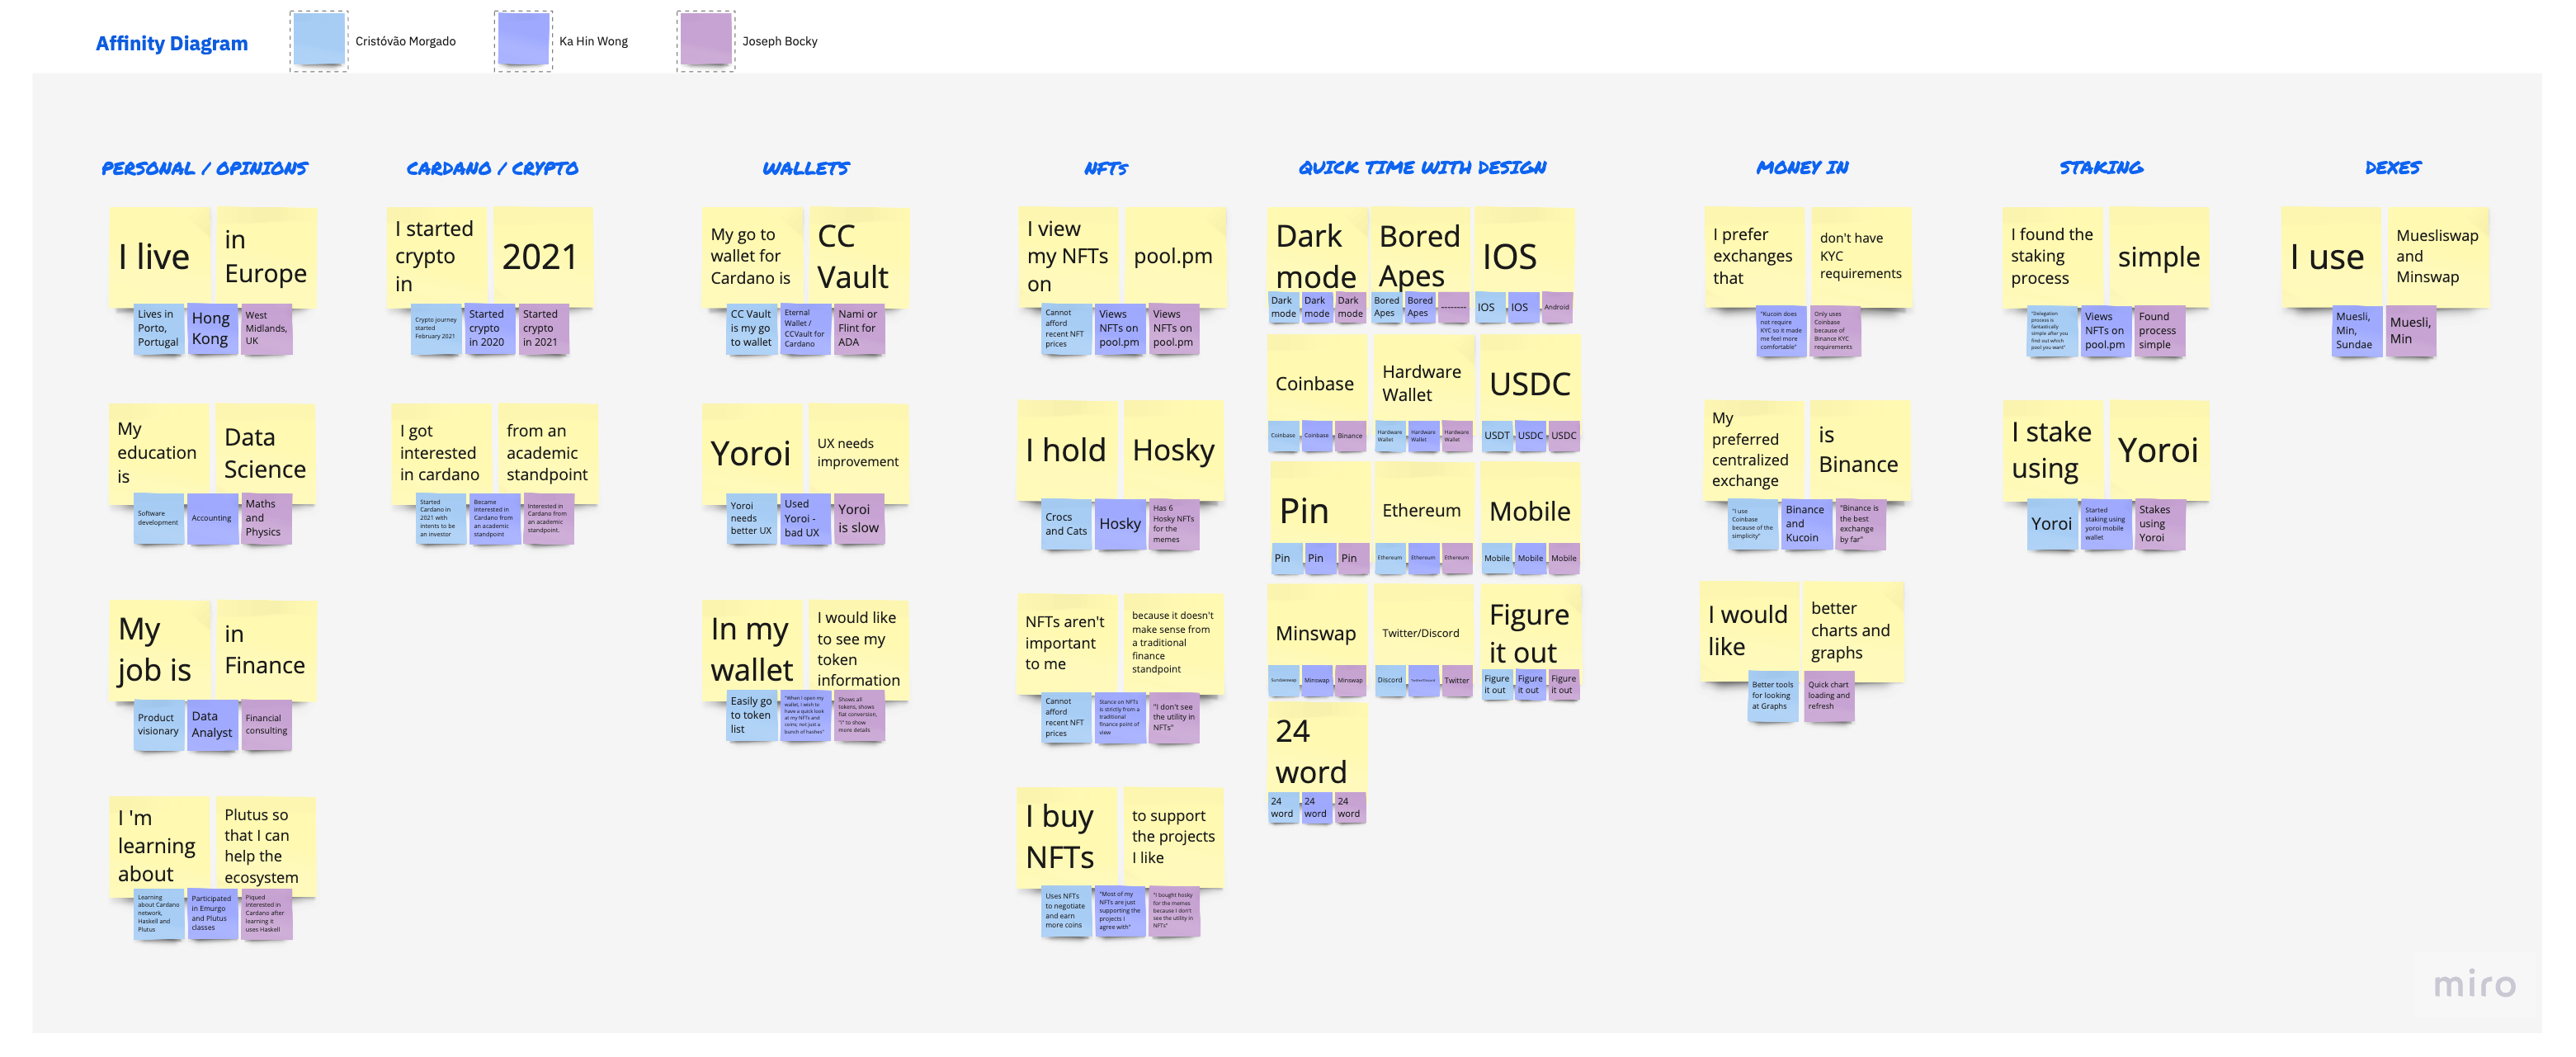Image resolution: width=2576 pixels, height=1057 pixels.
Task: Click the small 'Hong Kong' sticky note
Action: coord(211,328)
